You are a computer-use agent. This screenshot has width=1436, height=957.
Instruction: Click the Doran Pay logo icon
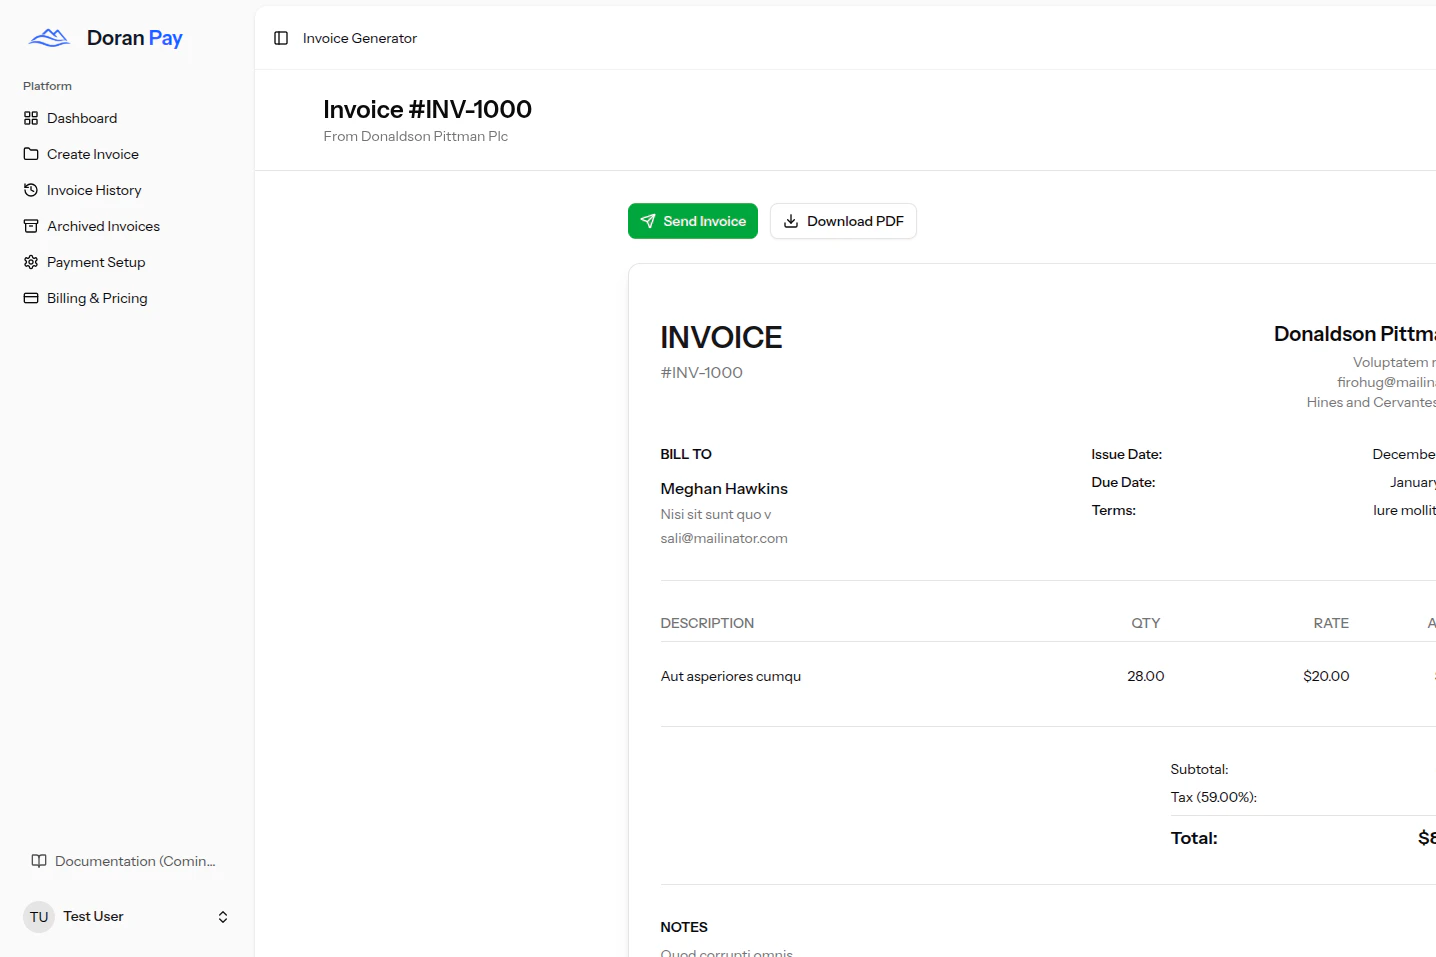click(x=47, y=37)
